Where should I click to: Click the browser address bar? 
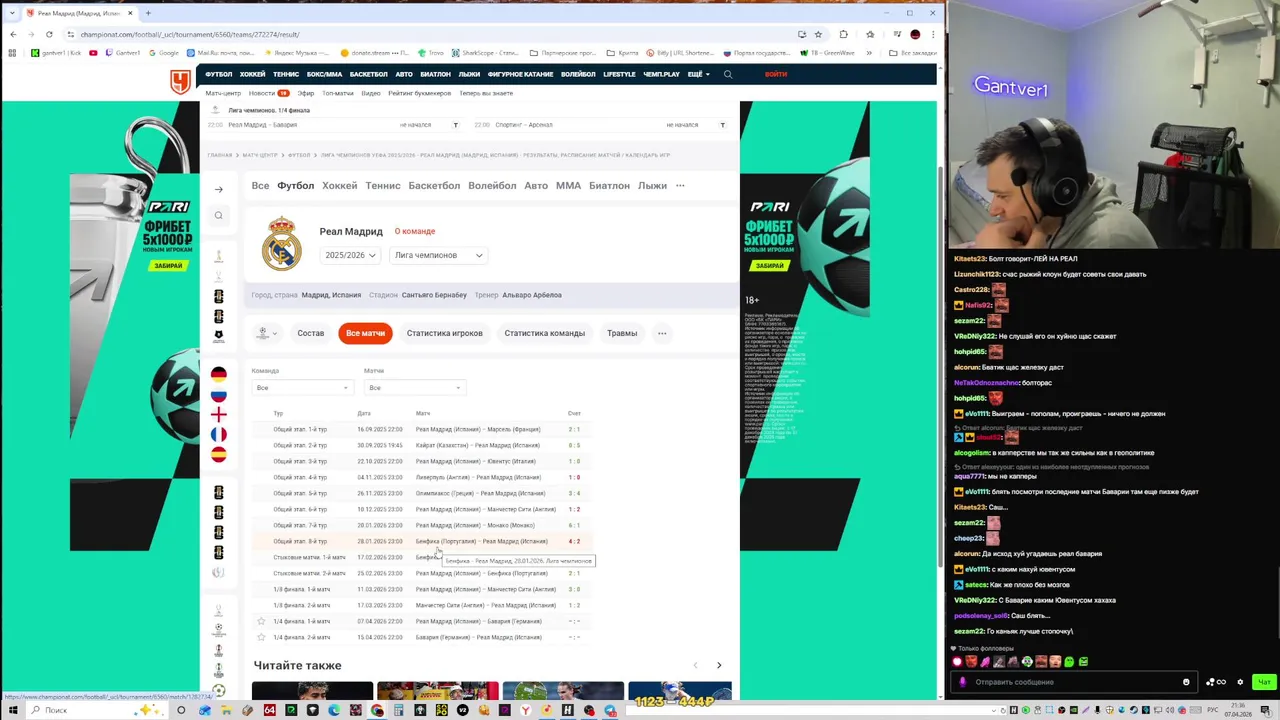pyautogui.click(x=430, y=34)
